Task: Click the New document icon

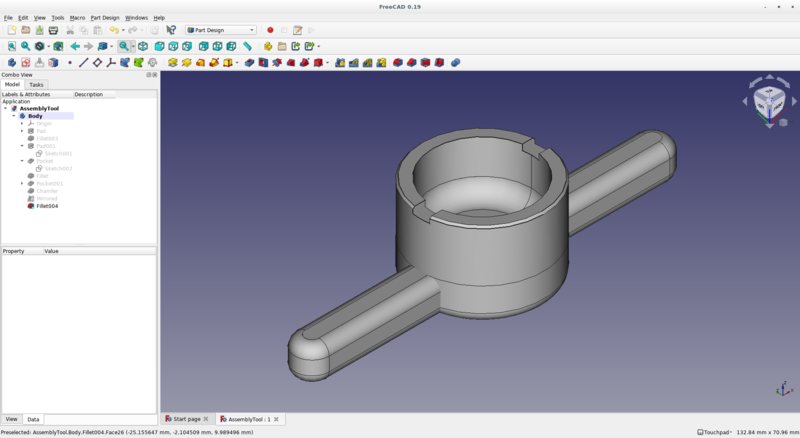Action: [11, 30]
